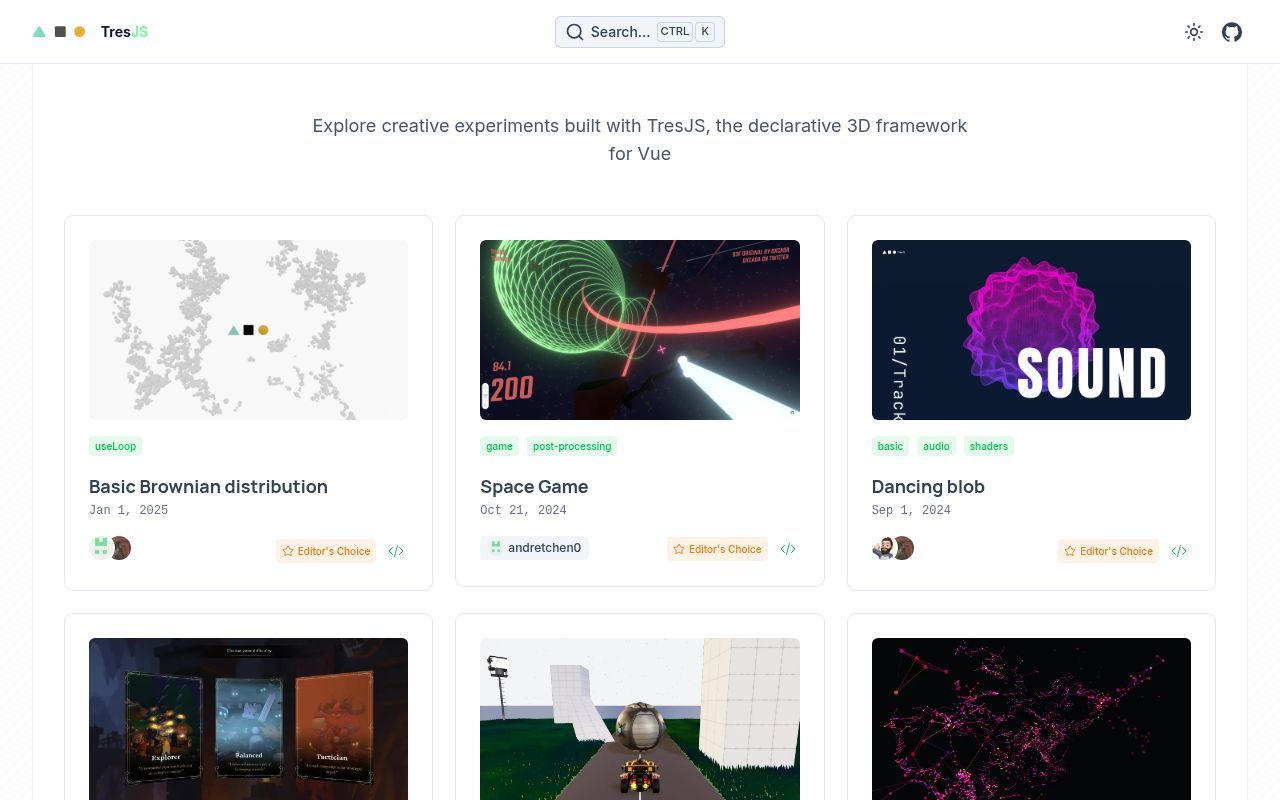The image size is (1280, 800).
Task: Click the date Sep 1, 2024
Action: pos(911,510)
